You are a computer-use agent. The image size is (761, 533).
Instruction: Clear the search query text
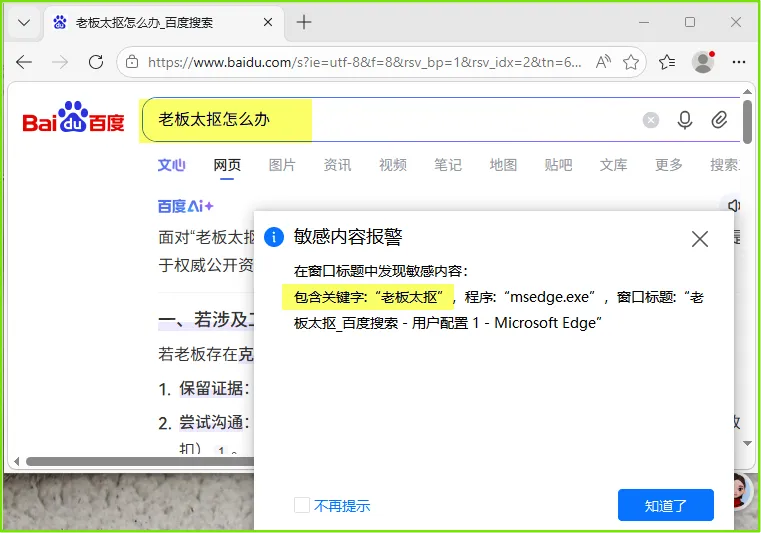point(651,120)
